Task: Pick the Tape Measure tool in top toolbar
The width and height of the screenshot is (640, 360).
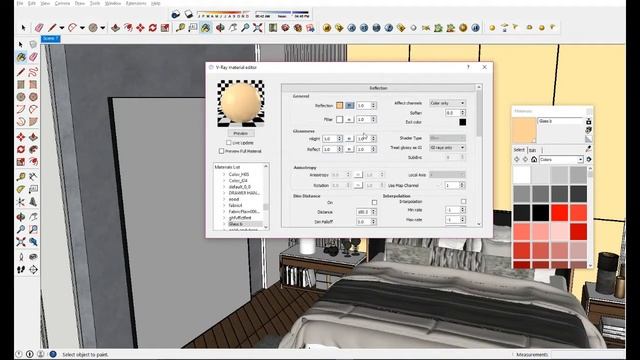Action: pyautogui.click(x=180, y=28)
